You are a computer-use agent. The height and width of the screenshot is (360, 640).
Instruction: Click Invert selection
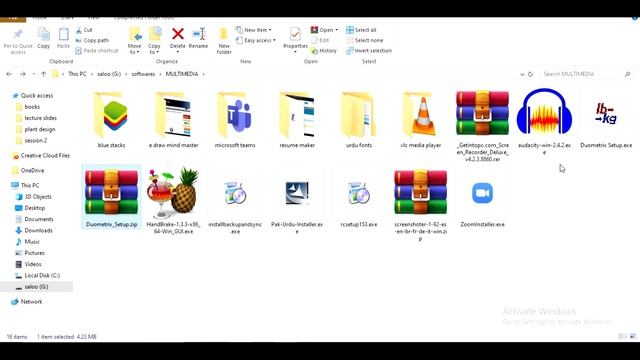point(369,51)
